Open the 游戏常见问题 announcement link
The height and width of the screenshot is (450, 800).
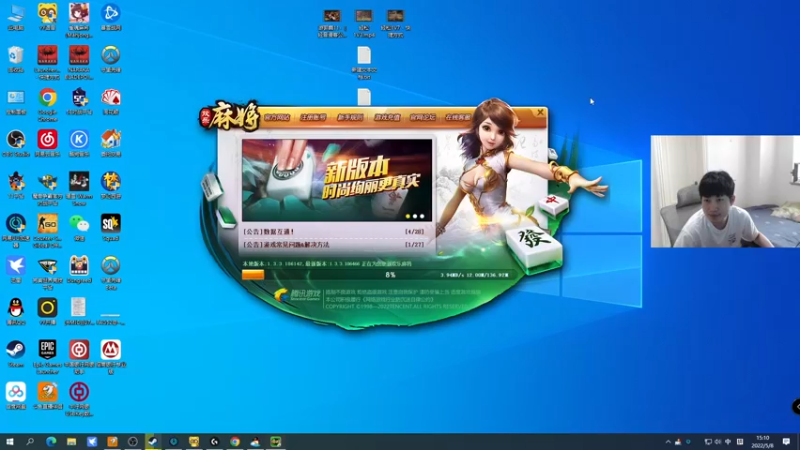point(286,245)
